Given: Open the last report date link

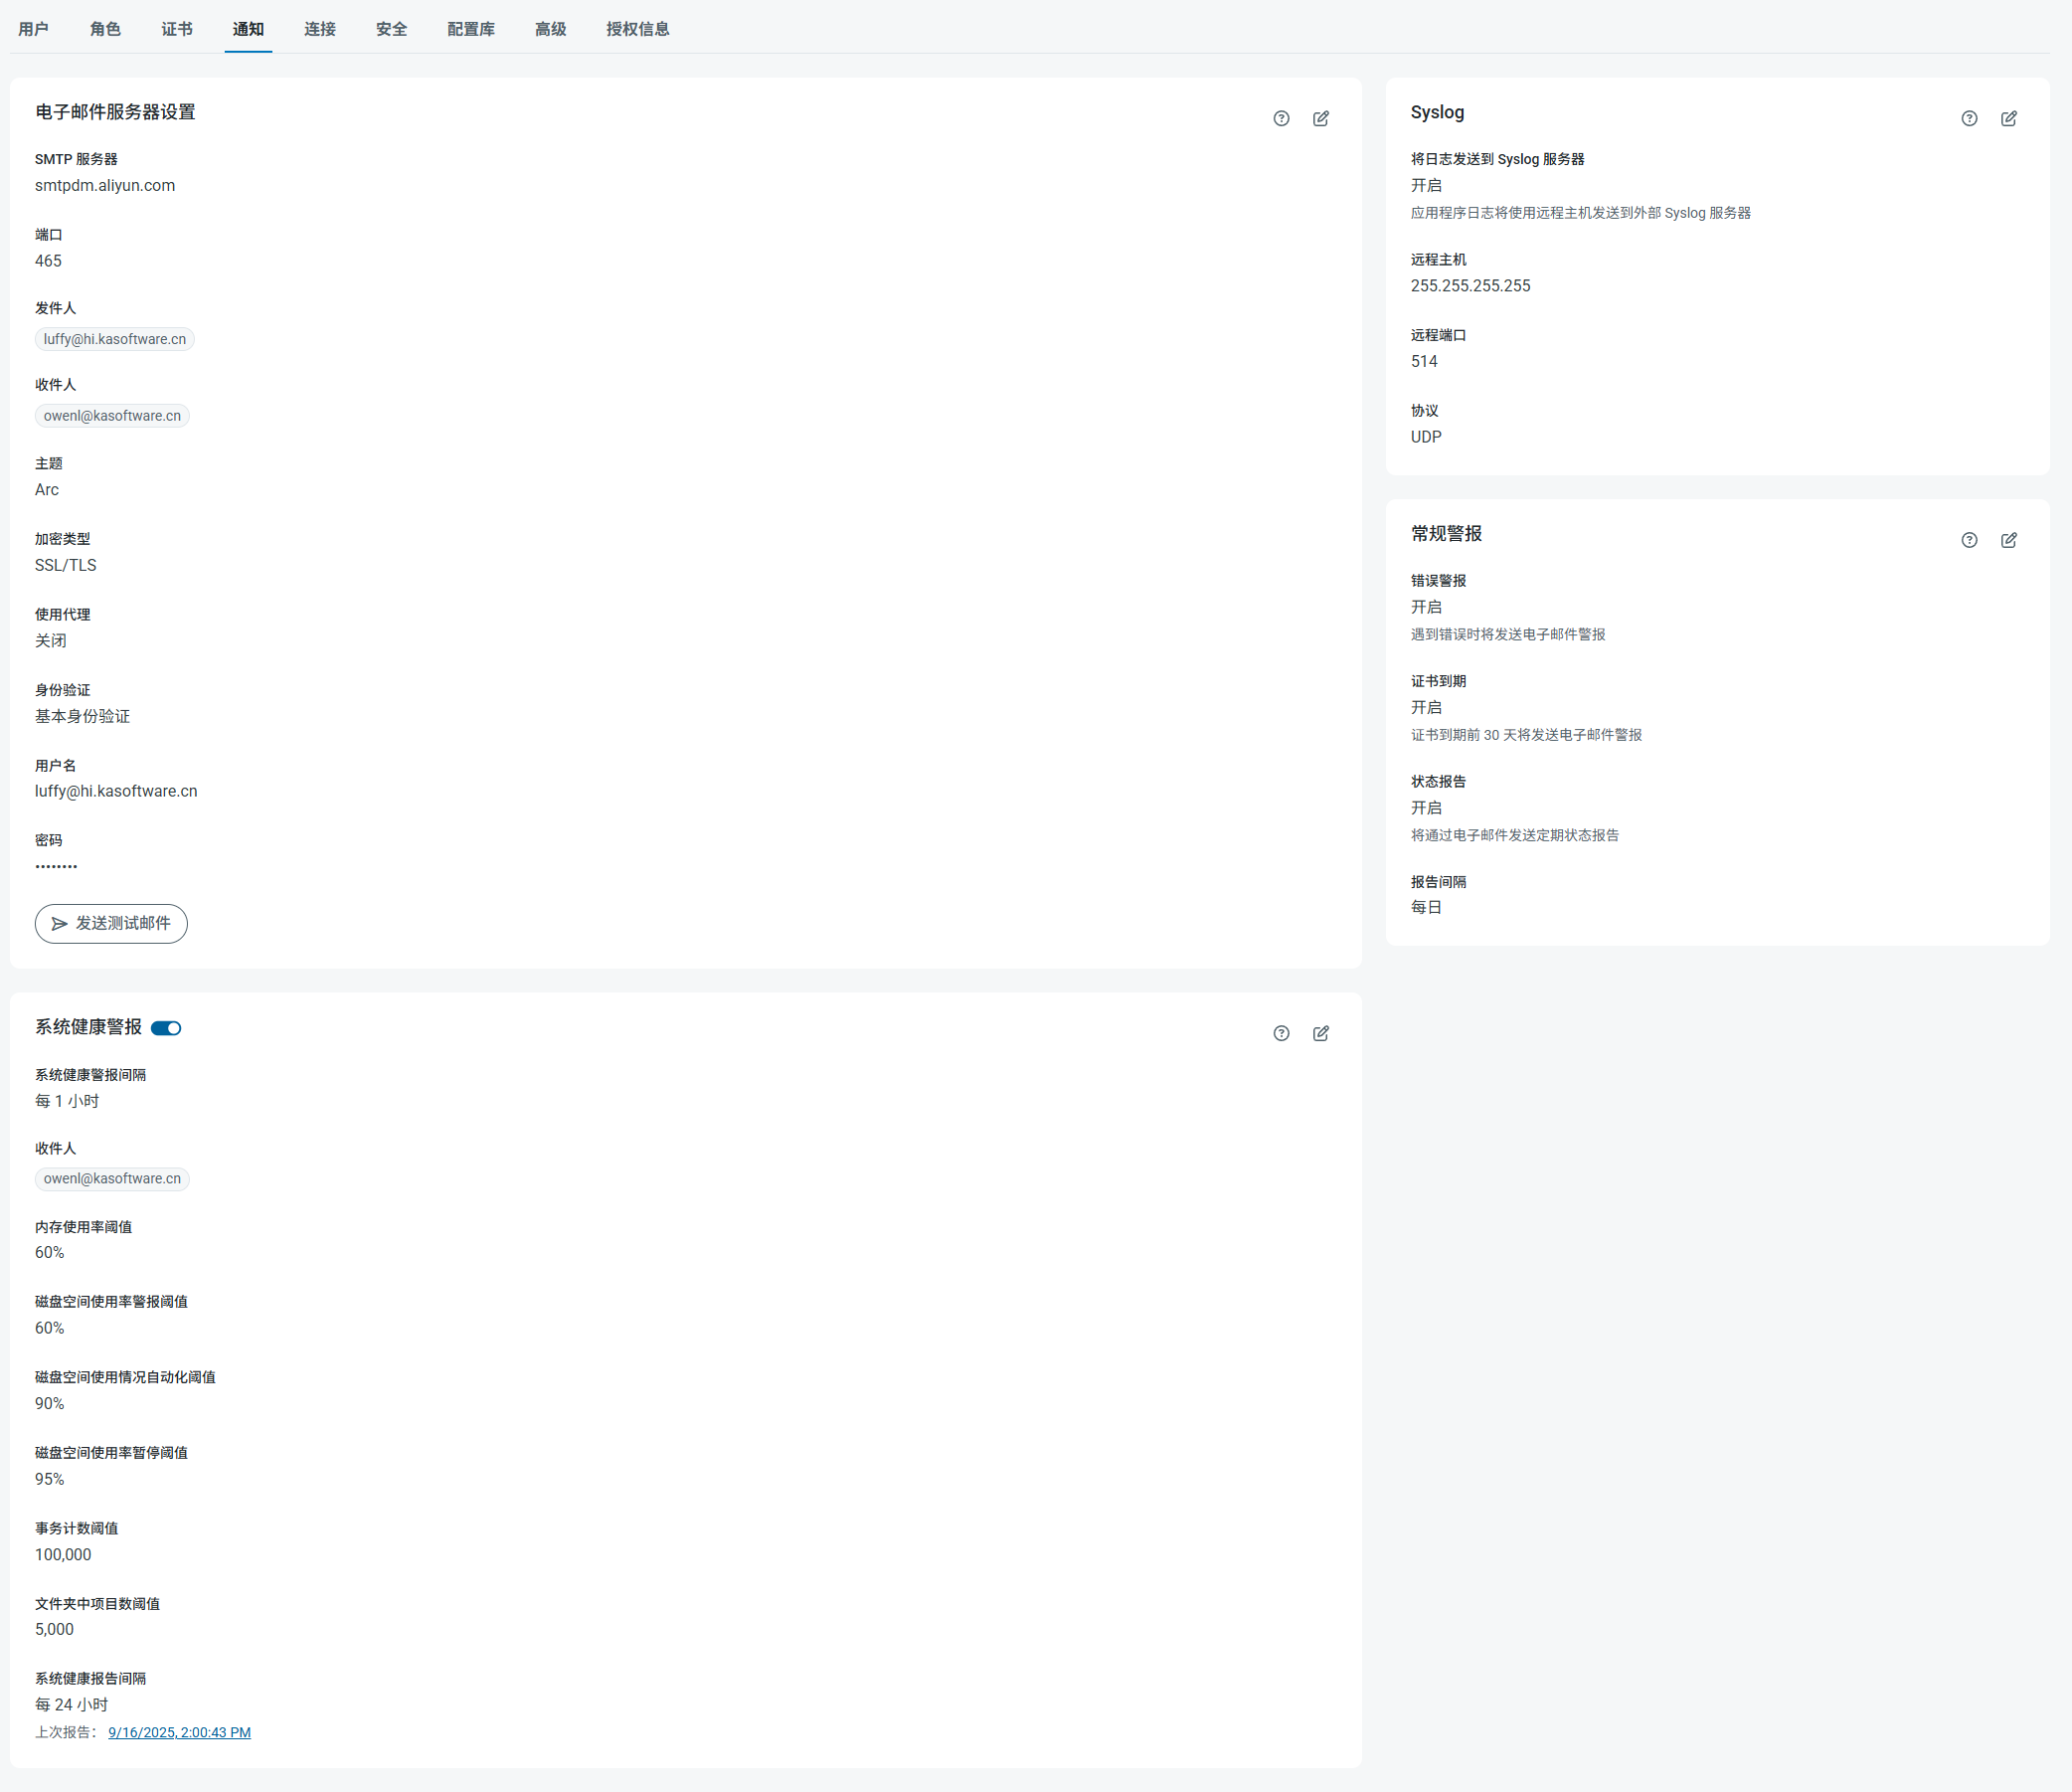Looking at the screenshot, I should point(179,1732).
